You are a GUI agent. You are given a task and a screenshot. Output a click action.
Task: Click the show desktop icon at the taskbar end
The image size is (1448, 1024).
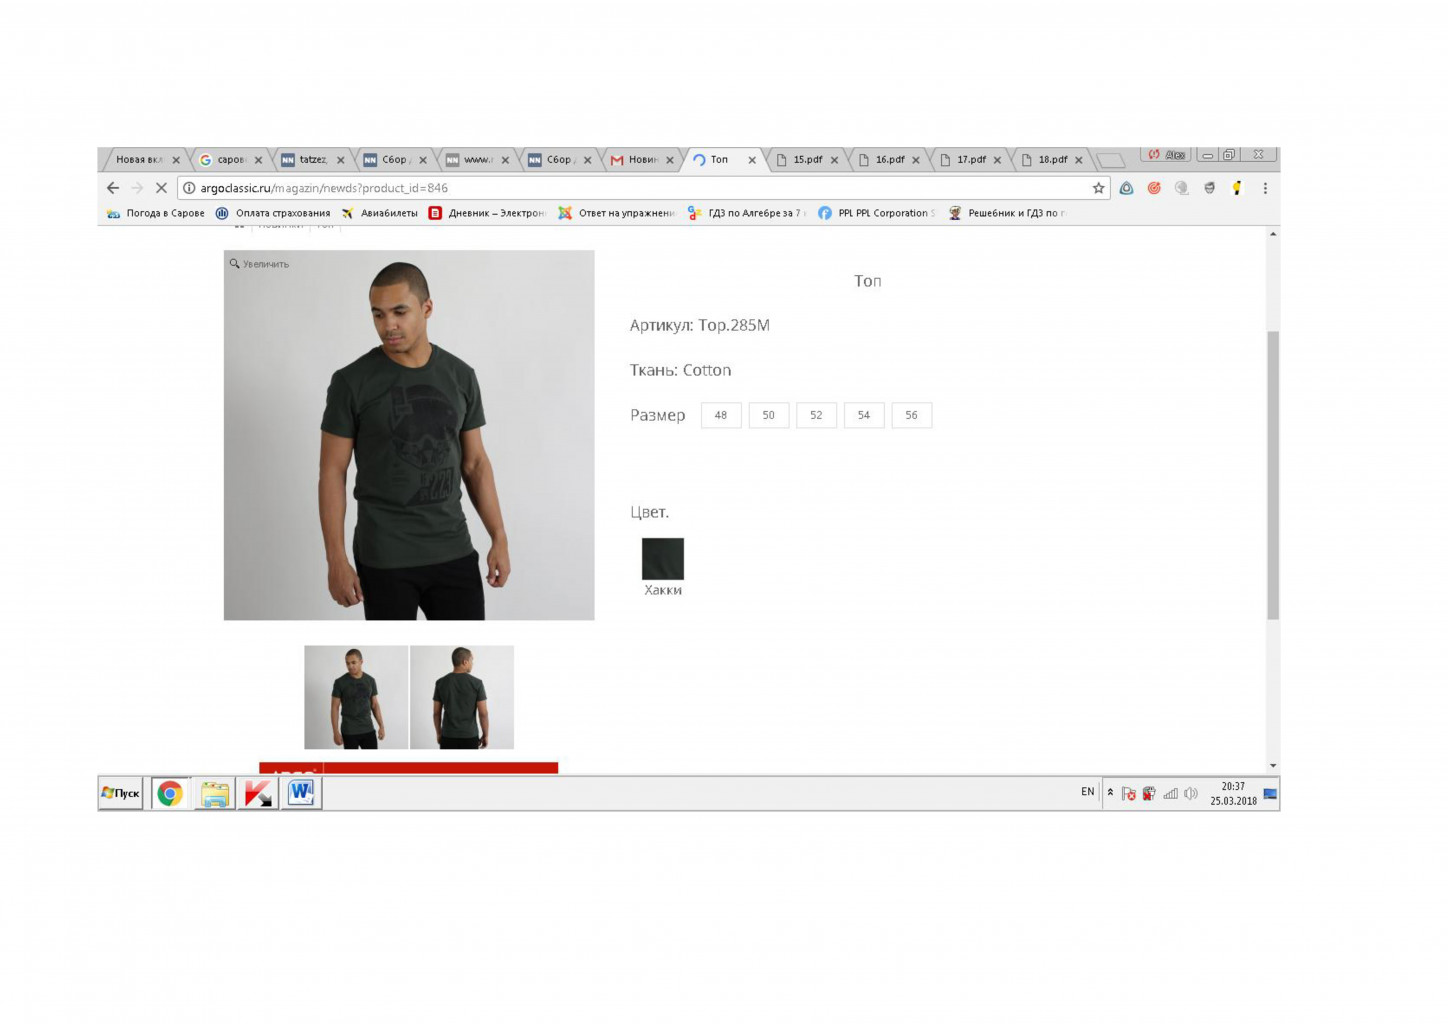[x=1270, y=794]
